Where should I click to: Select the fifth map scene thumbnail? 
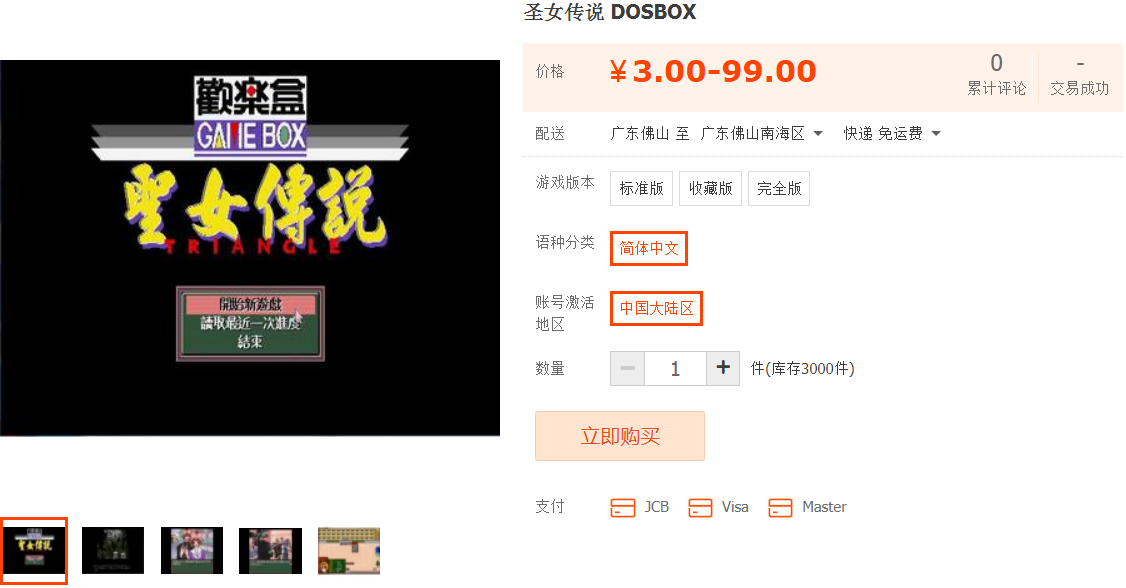pyautogui.click(x=349, y=551)
